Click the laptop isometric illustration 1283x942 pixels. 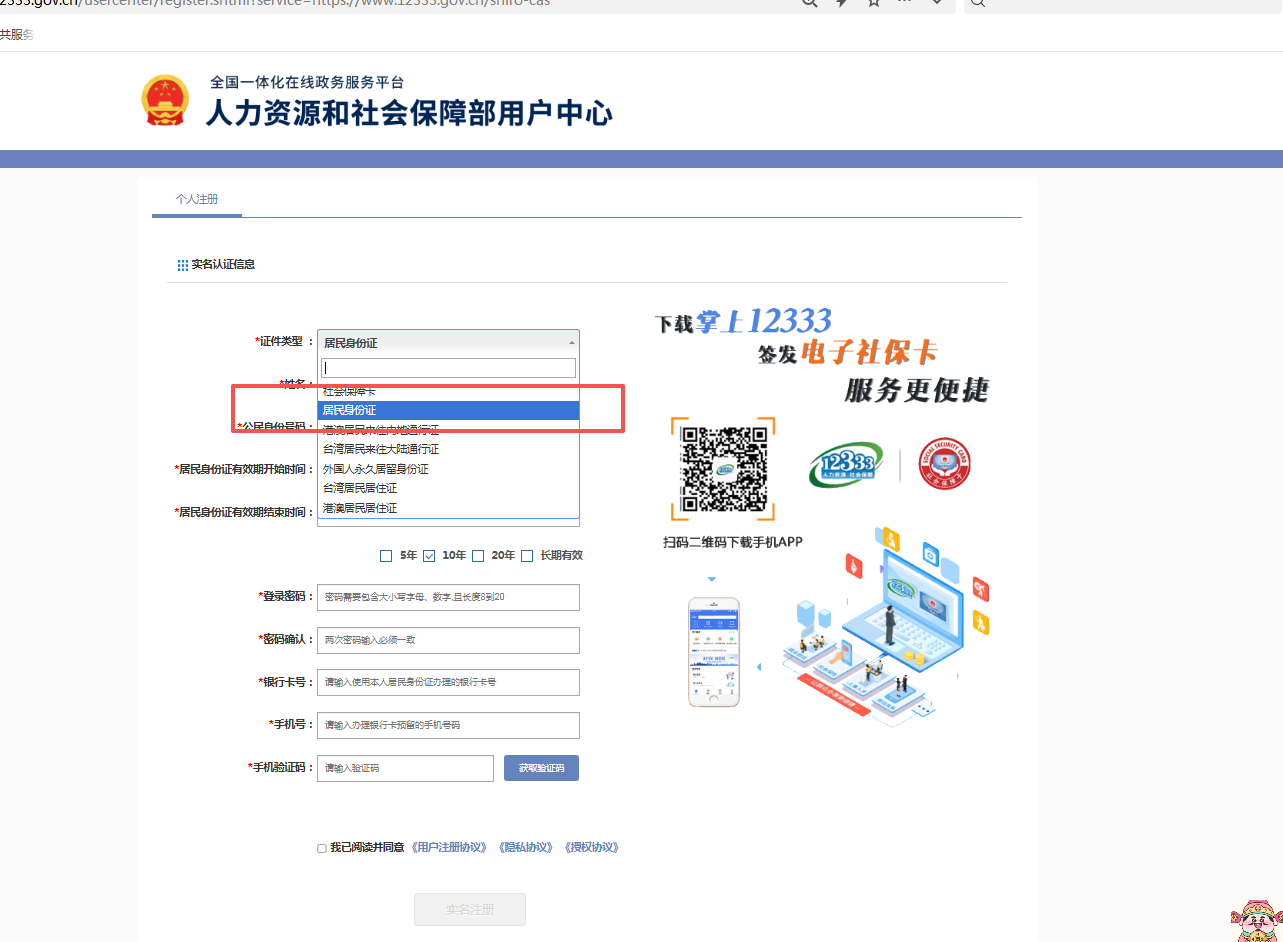pos(903,610)
